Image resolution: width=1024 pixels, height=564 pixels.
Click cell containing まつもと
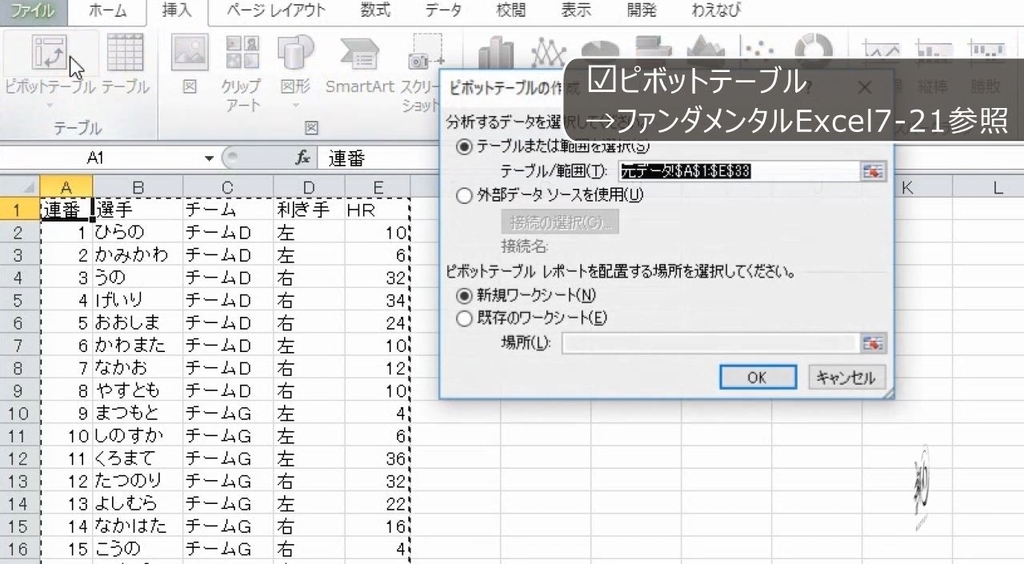pyautogui.click(x=138, y=413)
